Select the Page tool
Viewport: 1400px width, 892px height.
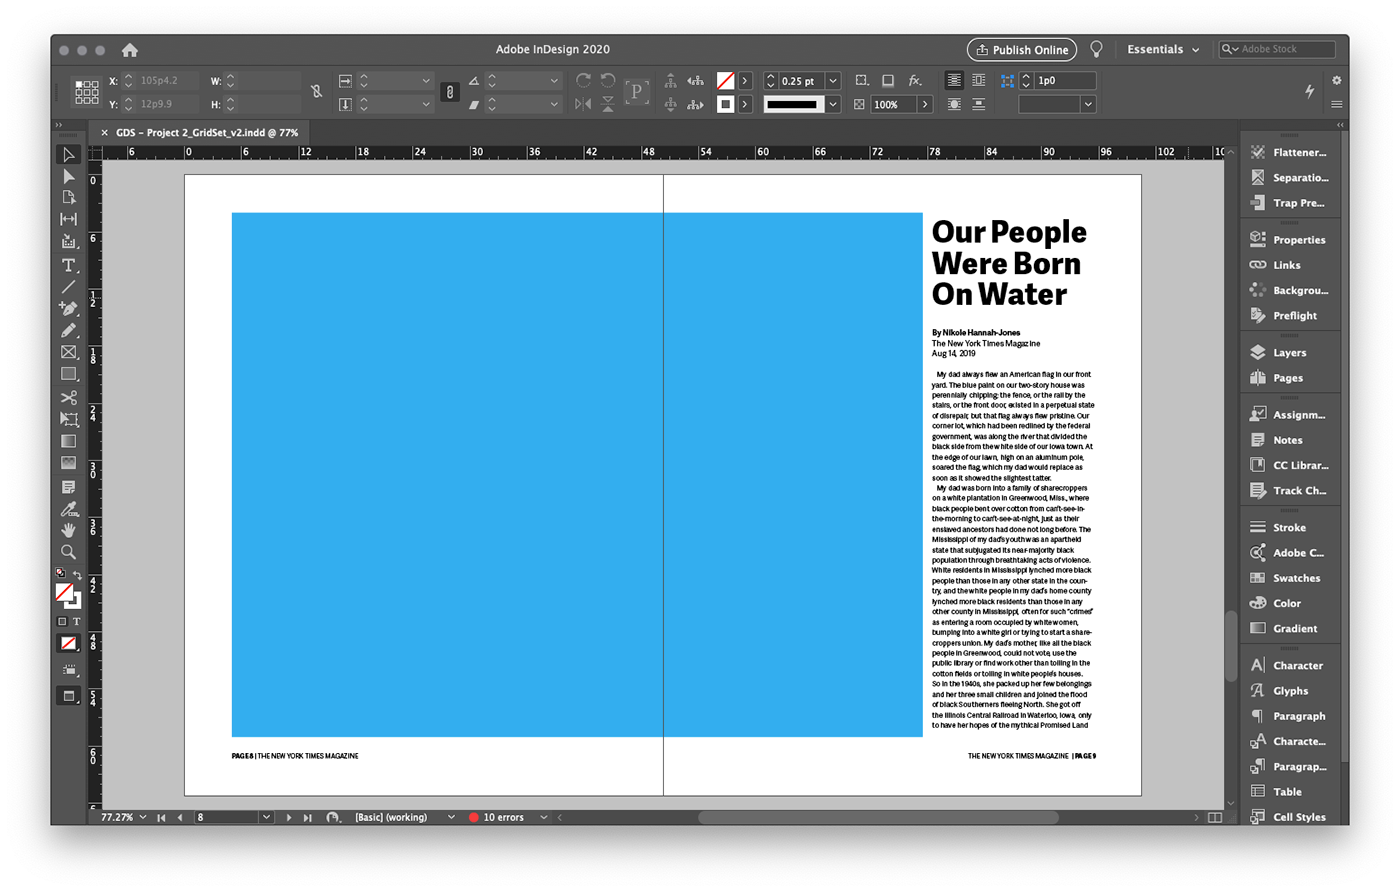click(x=68, y=197)
